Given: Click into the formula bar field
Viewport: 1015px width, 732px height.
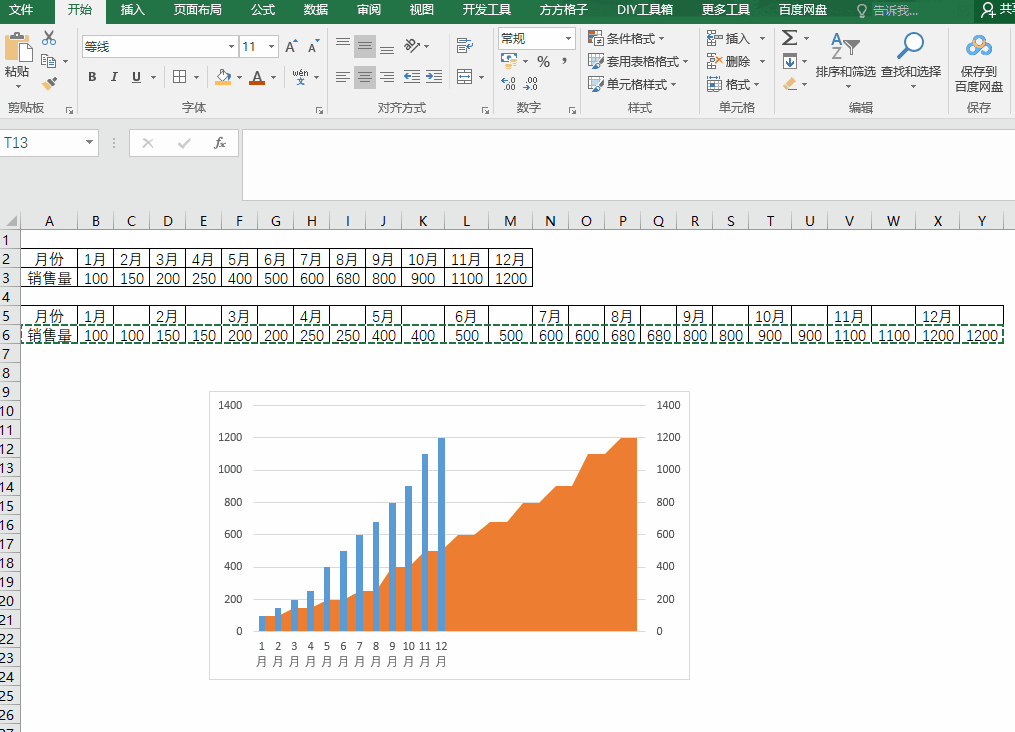Looking at the screenshot, I should click(x=628, y=164).
